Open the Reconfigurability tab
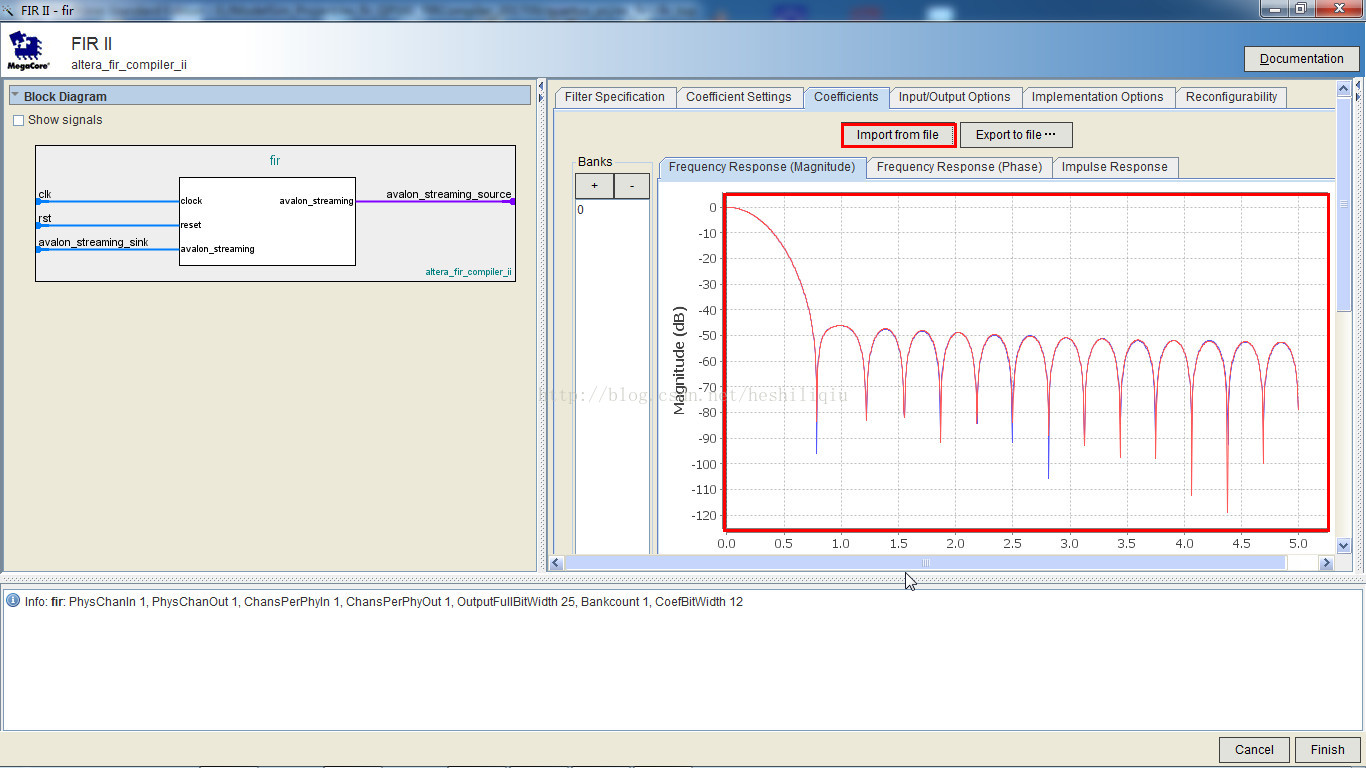The image size is (1366, 768). (x=1231, y=97)
